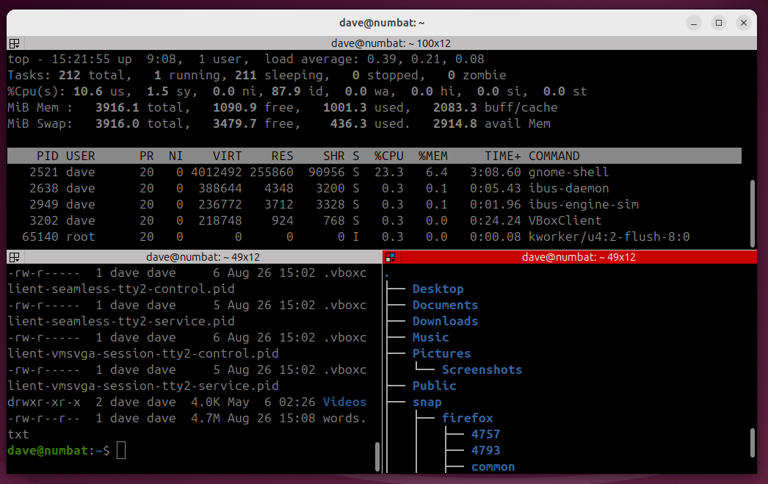Select the ibus-engine-sim process row
This screenshot has height=484, width=768.
coord(374,205)
